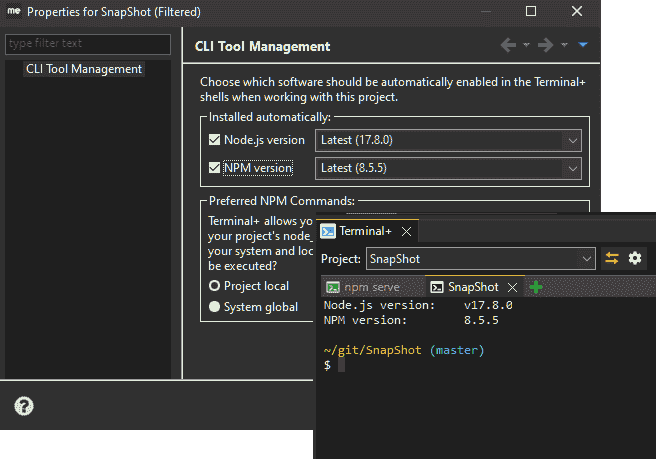
Task: Click the CLI Tool Management page heading
Action: click(262, 46)
